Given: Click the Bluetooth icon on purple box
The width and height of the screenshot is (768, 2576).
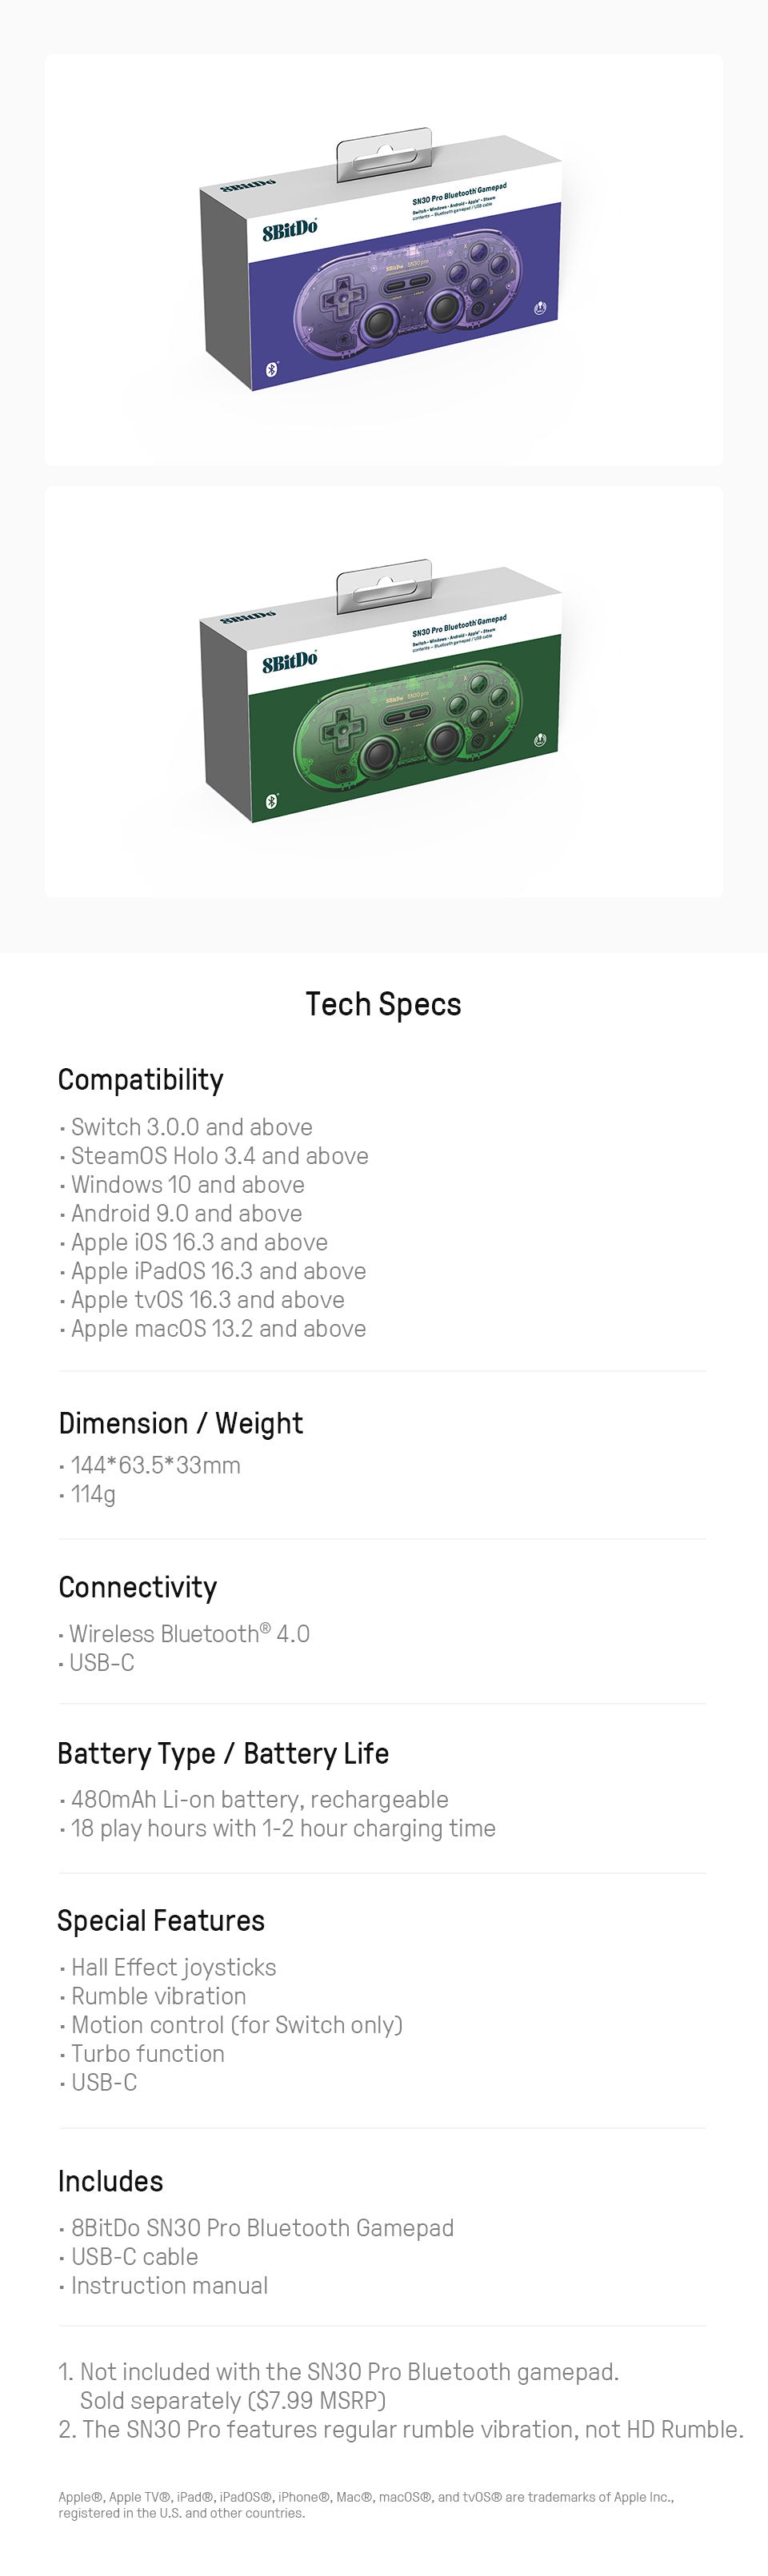Looking at the screenshot, I should 271,369.
